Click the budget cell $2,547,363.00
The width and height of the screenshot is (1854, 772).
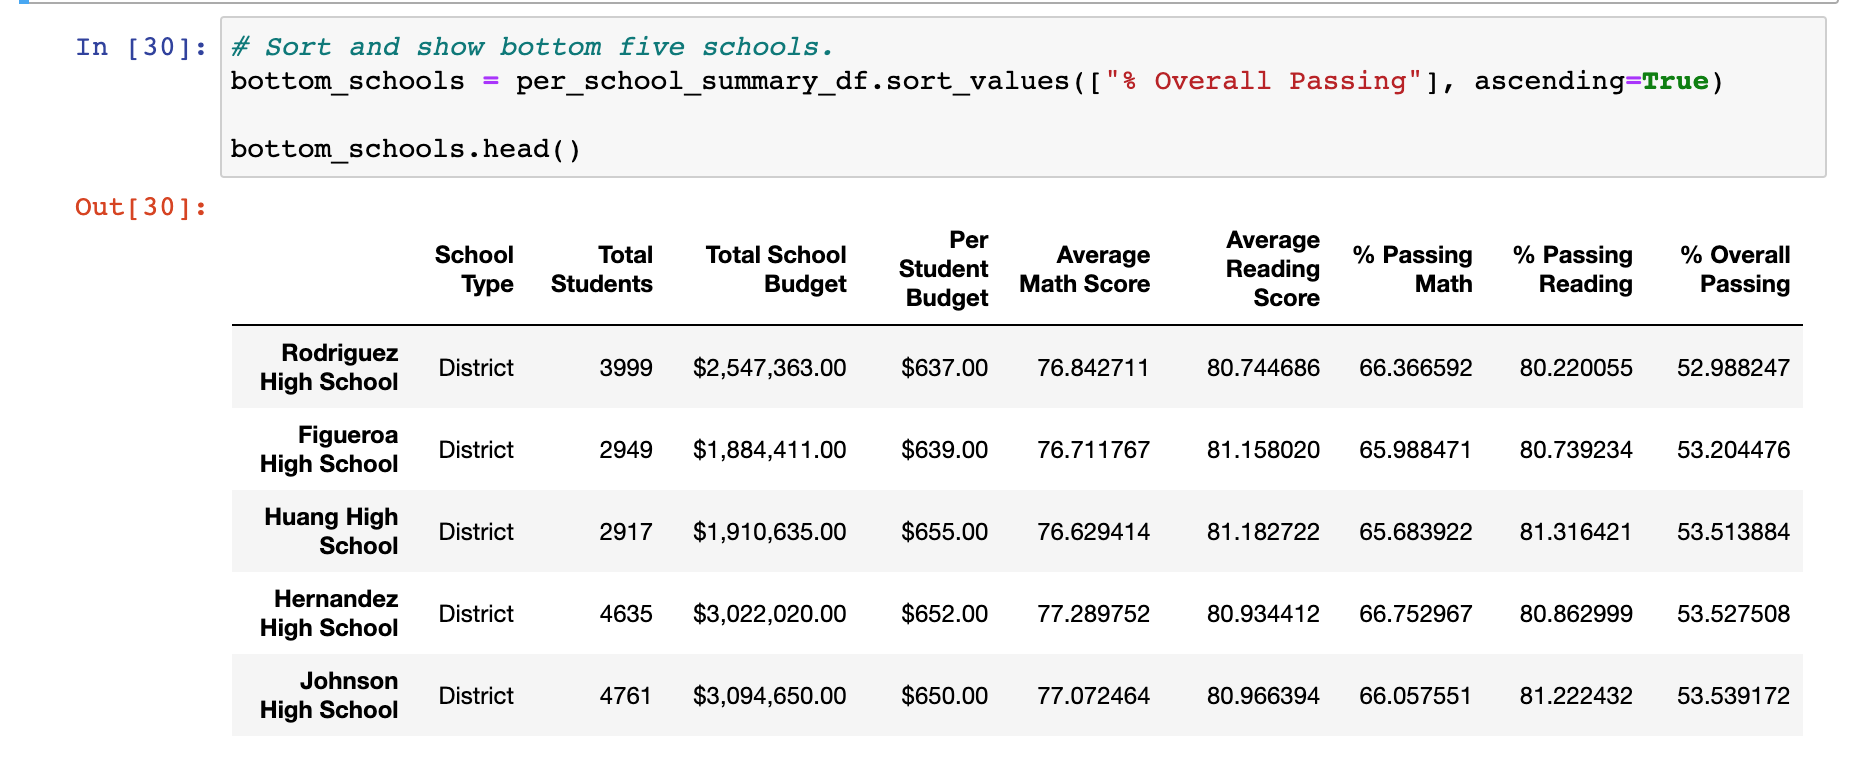[x=770, y=368]
